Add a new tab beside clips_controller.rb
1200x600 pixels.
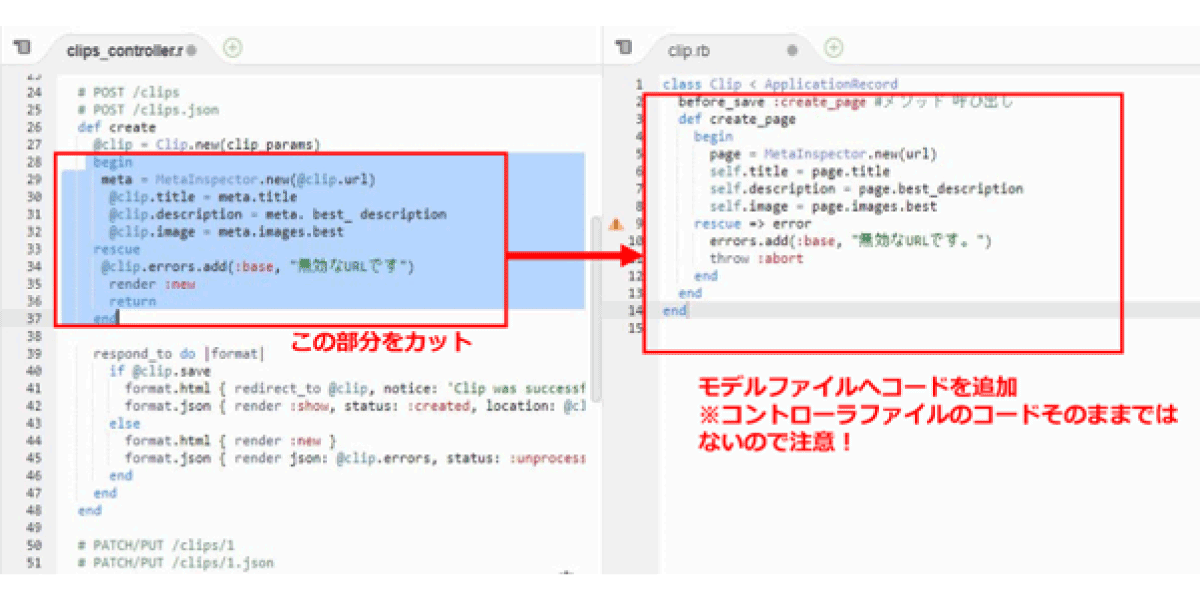pos(232,47)
